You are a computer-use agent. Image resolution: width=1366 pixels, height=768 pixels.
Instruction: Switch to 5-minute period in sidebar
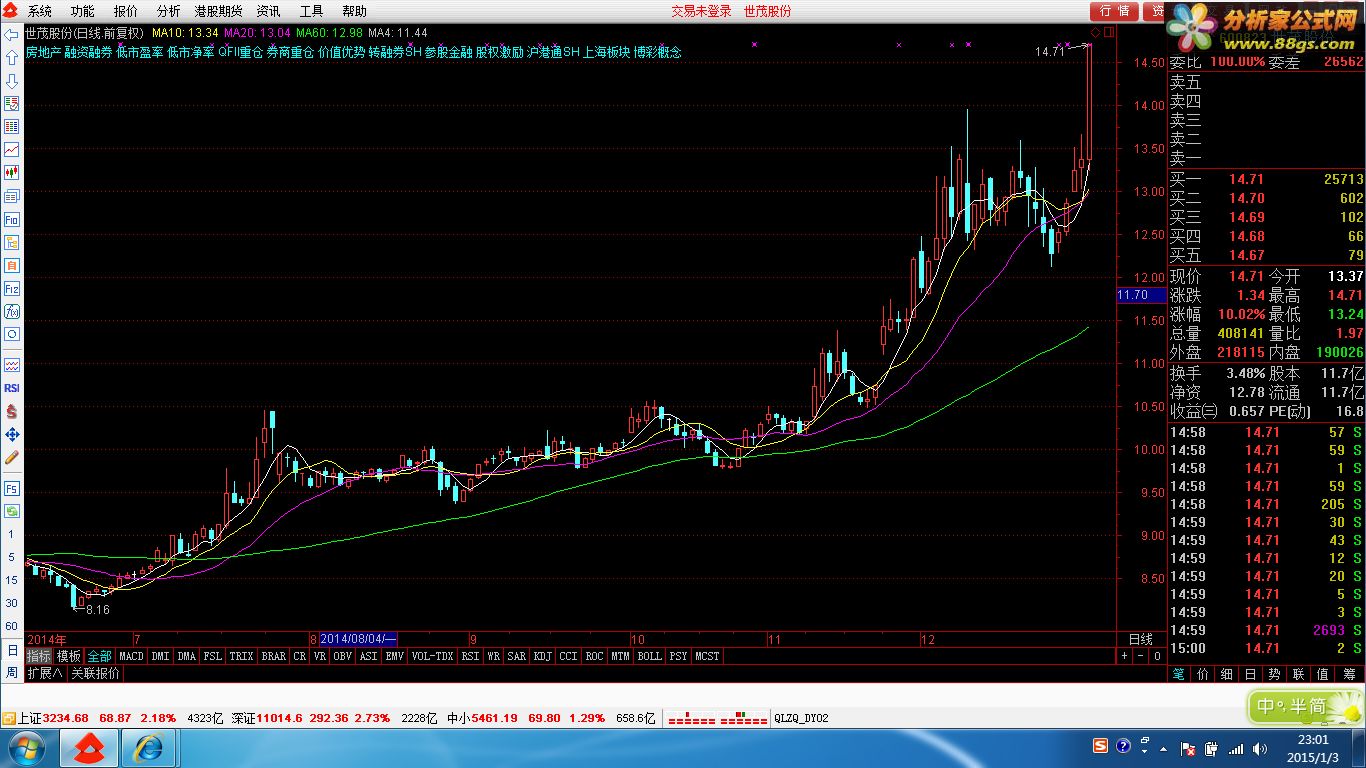click(12, 558)
